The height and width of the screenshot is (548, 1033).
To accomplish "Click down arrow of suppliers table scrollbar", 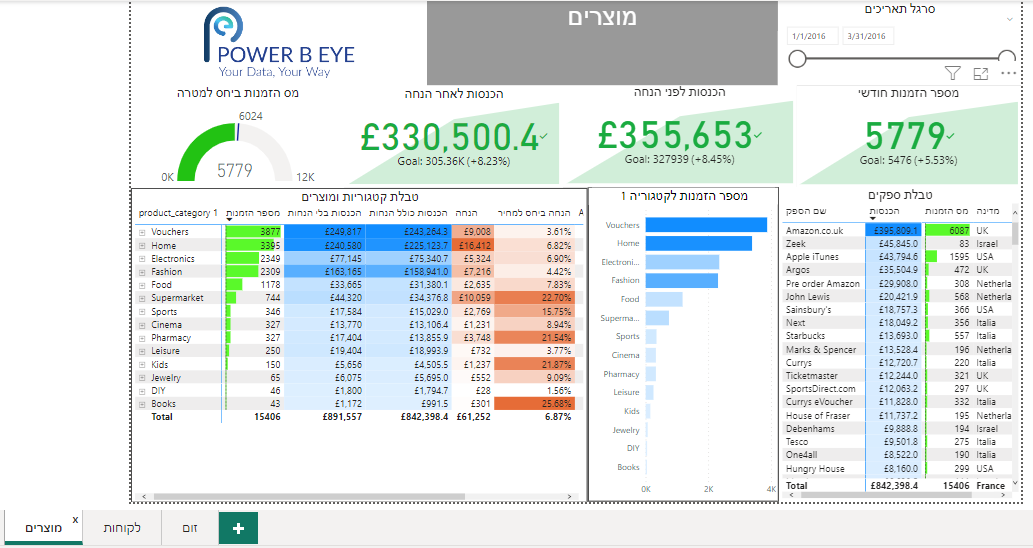I will pyautogui.click(x=1015, y=483).
